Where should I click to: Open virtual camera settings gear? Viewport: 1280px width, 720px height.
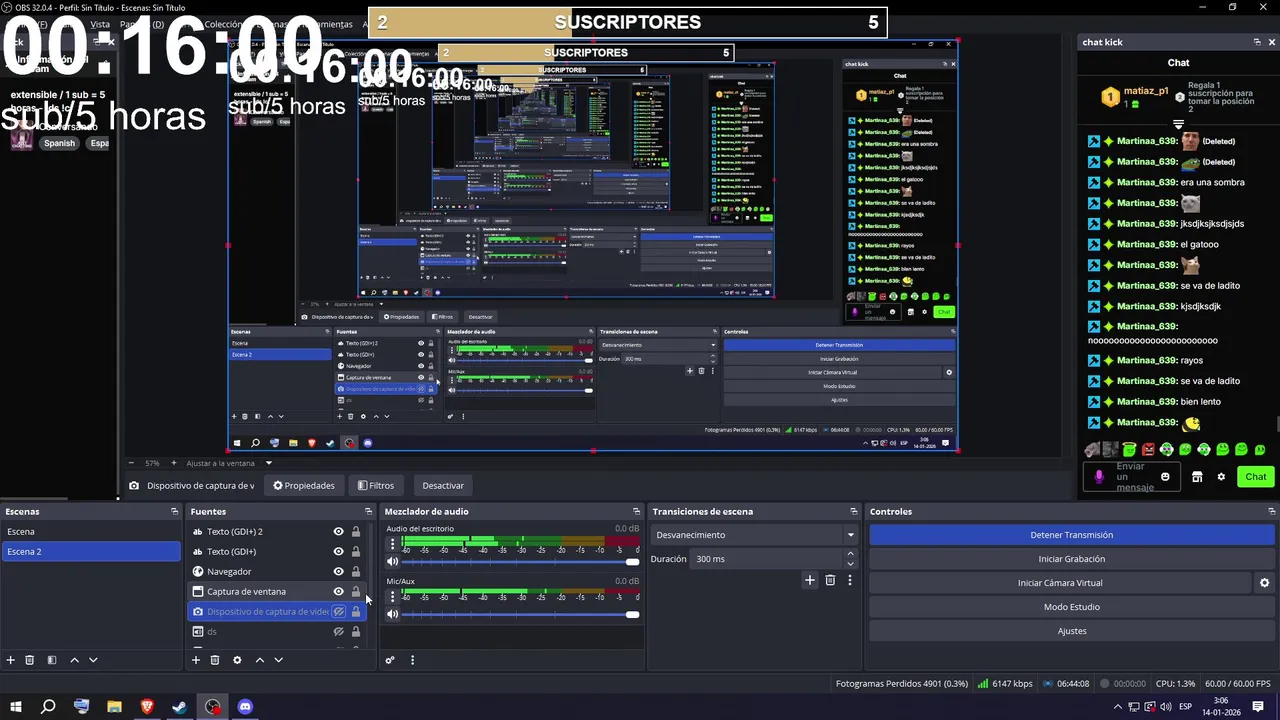click(x=1264, y=583)
